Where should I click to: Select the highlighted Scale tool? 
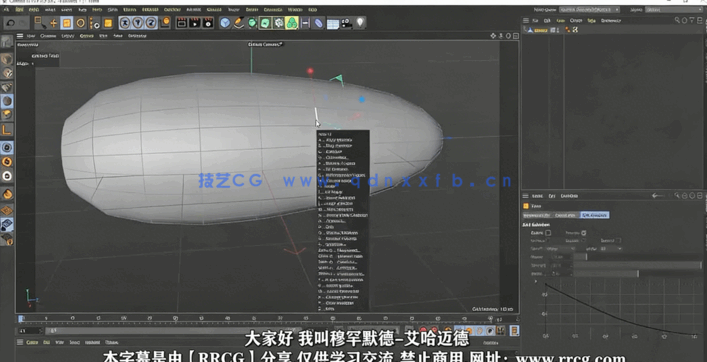(67, 23)
